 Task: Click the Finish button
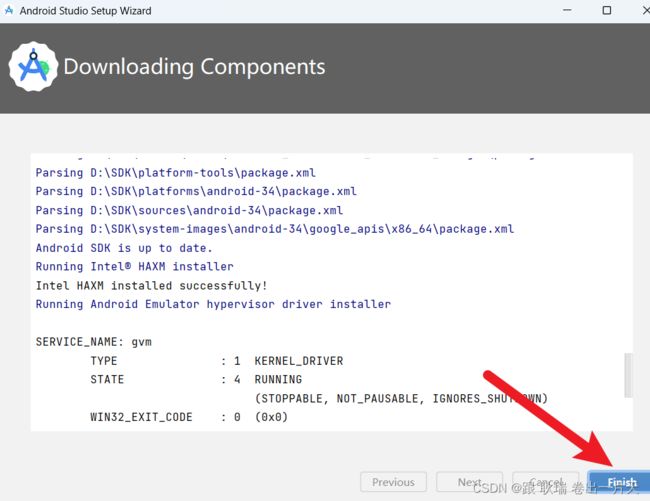619,482
